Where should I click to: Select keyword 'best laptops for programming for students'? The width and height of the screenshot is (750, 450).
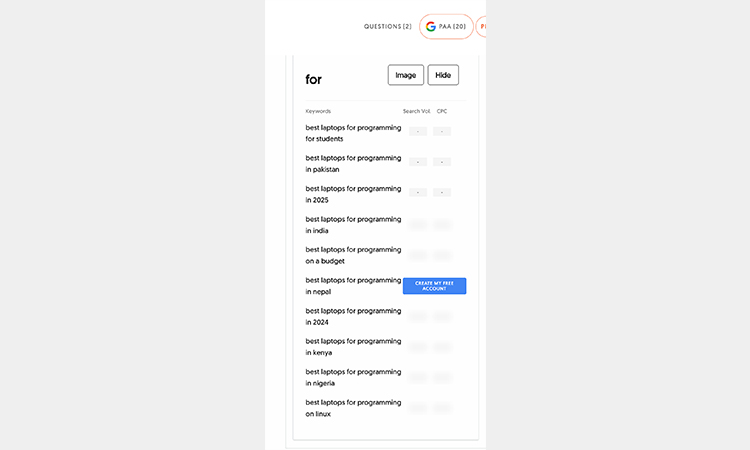click(x=353, y=133)
